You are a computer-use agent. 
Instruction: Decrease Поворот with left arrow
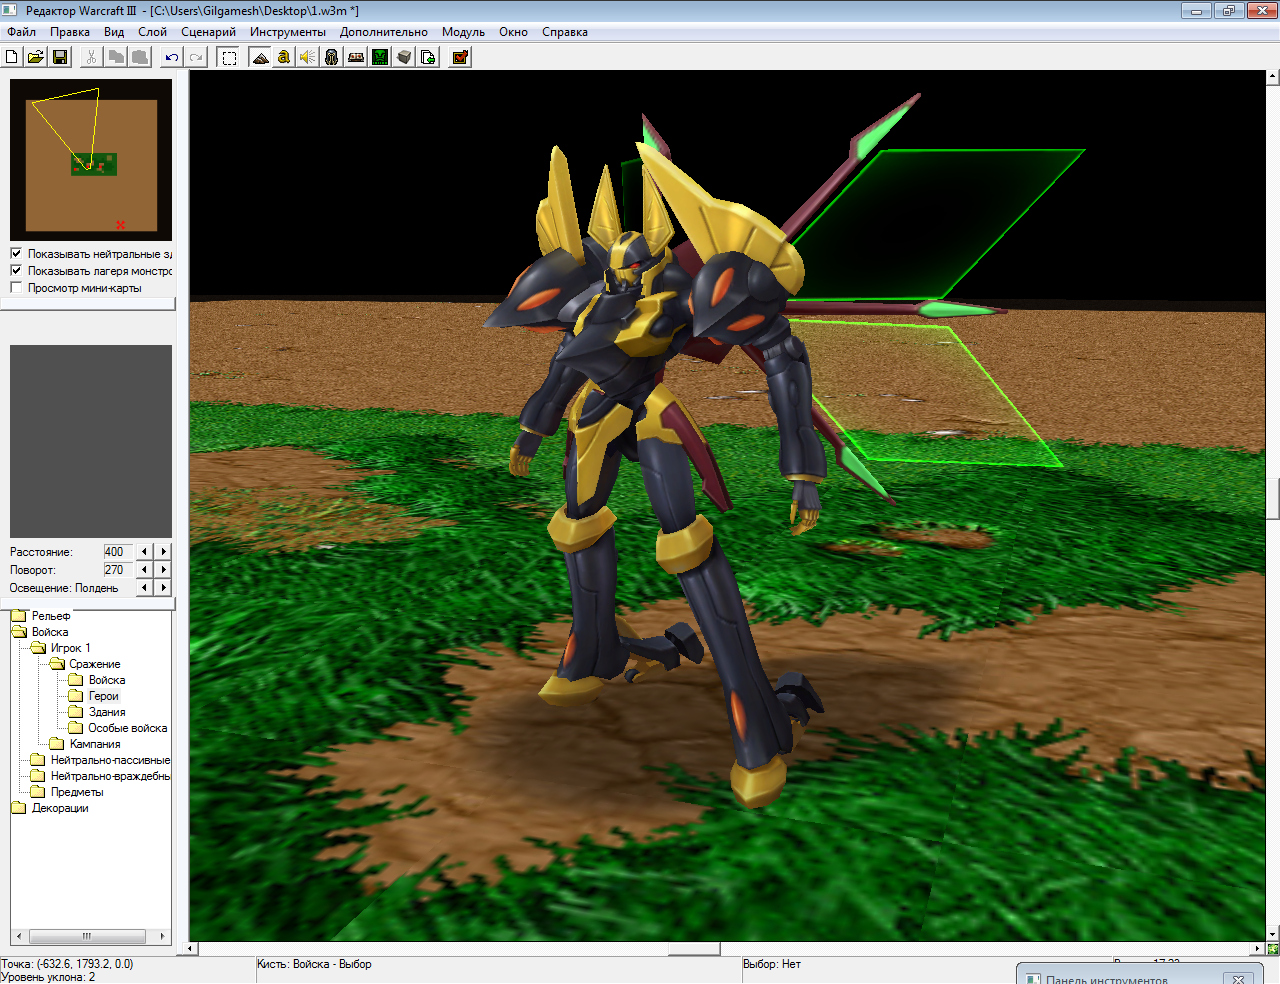[x=145, y=569]
